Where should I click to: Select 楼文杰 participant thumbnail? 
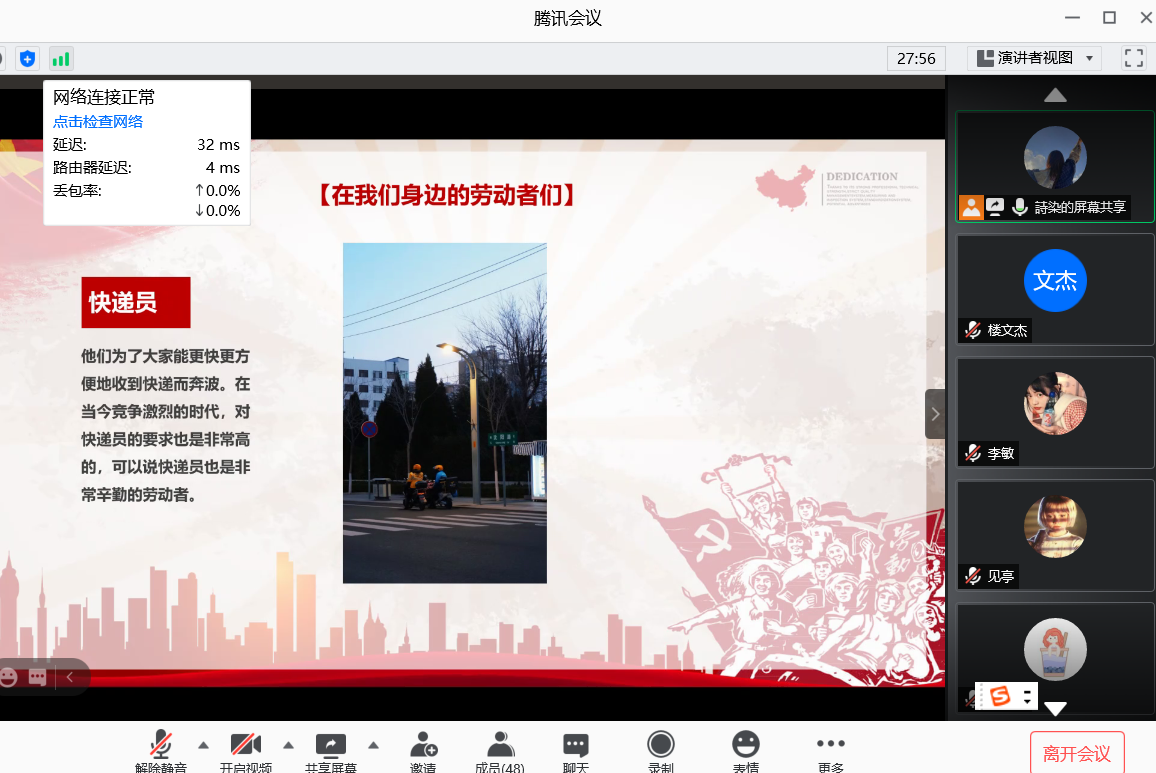pos(1055,289)
